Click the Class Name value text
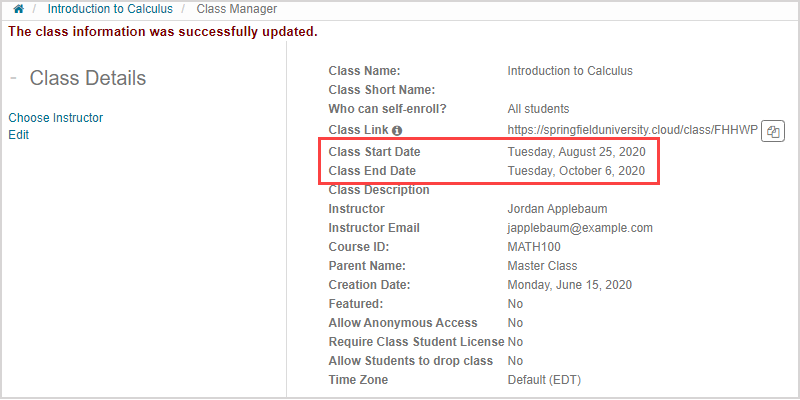Screen dimensions: 800x400 tap(570, 71)
